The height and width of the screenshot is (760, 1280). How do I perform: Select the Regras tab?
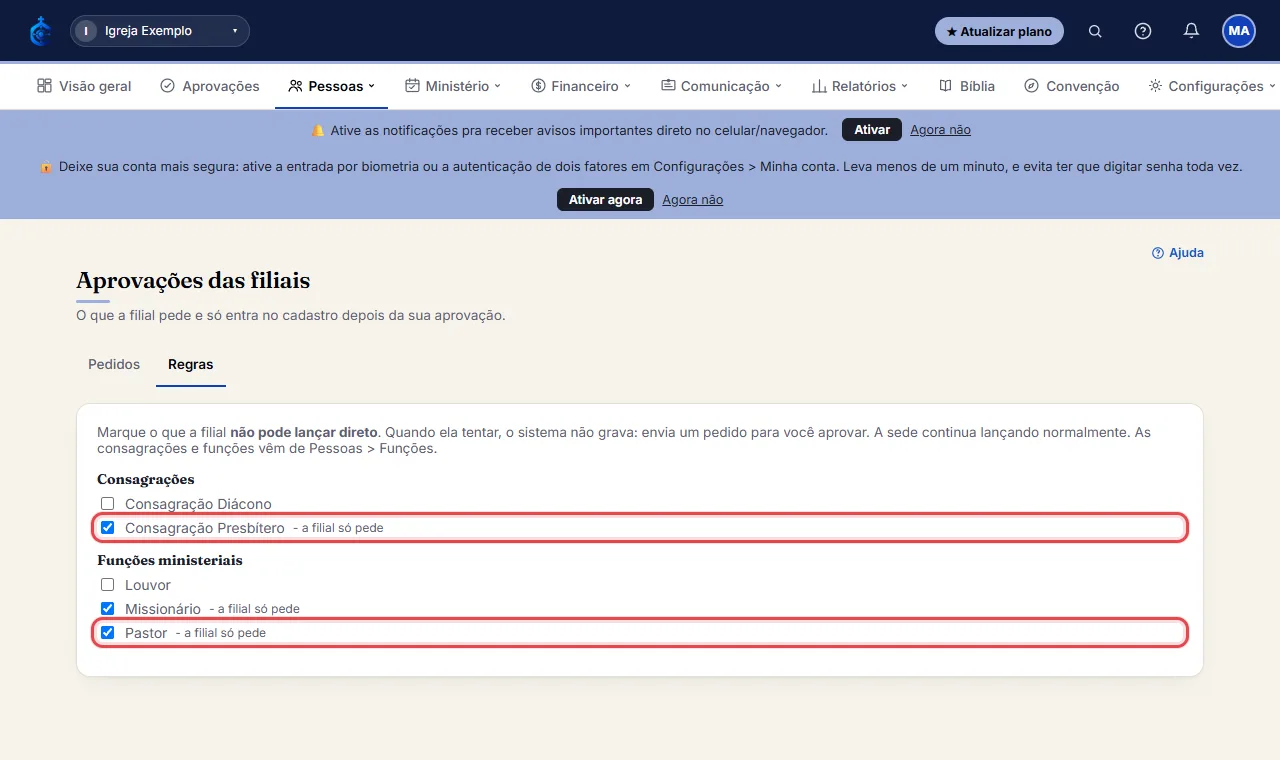pyautogui.click(x=191, y=364)
